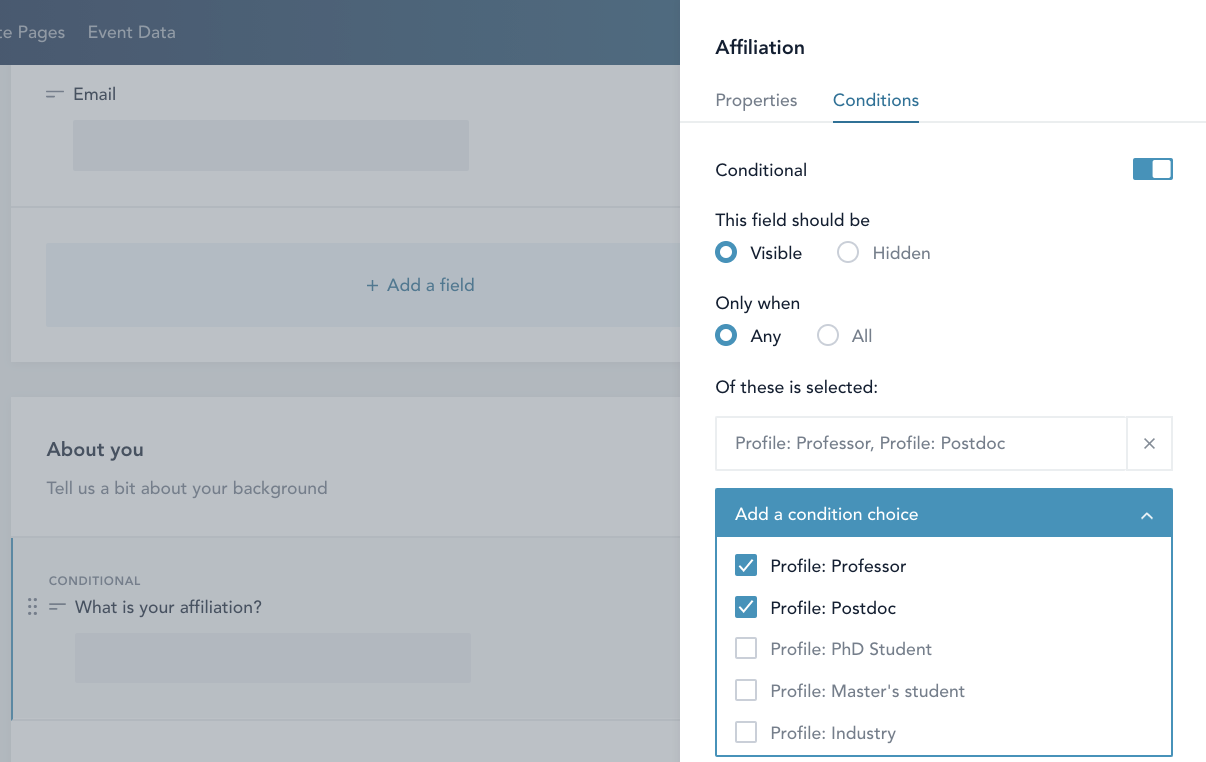1206x762 pixels.
Task: Uncheck Profile: Professor
Action: tap(745, 565)
